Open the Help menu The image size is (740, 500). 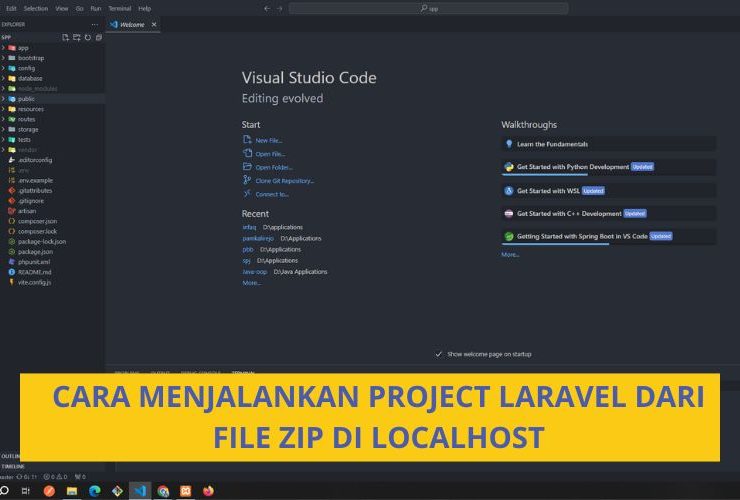pos(144,8)
